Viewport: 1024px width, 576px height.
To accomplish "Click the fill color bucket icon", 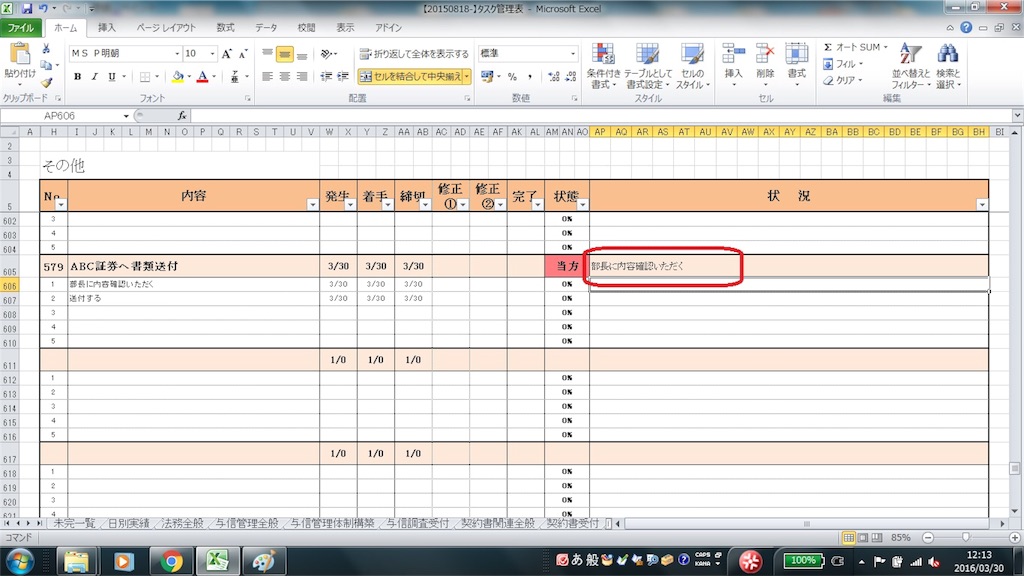I will point(177,76).
